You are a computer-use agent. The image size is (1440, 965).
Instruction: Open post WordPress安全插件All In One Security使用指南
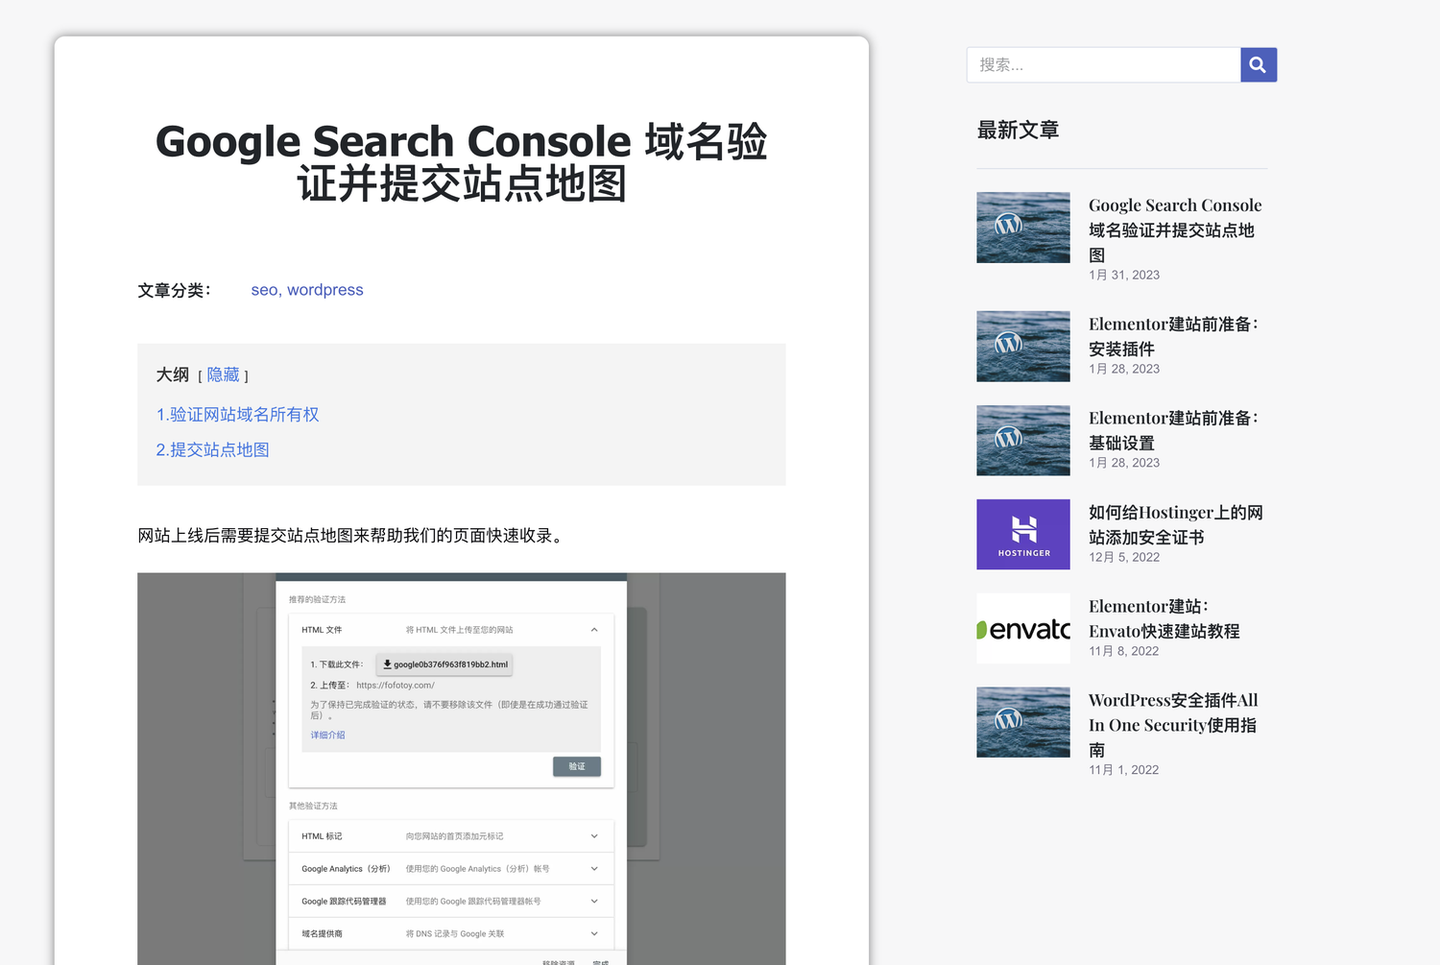1173,725
